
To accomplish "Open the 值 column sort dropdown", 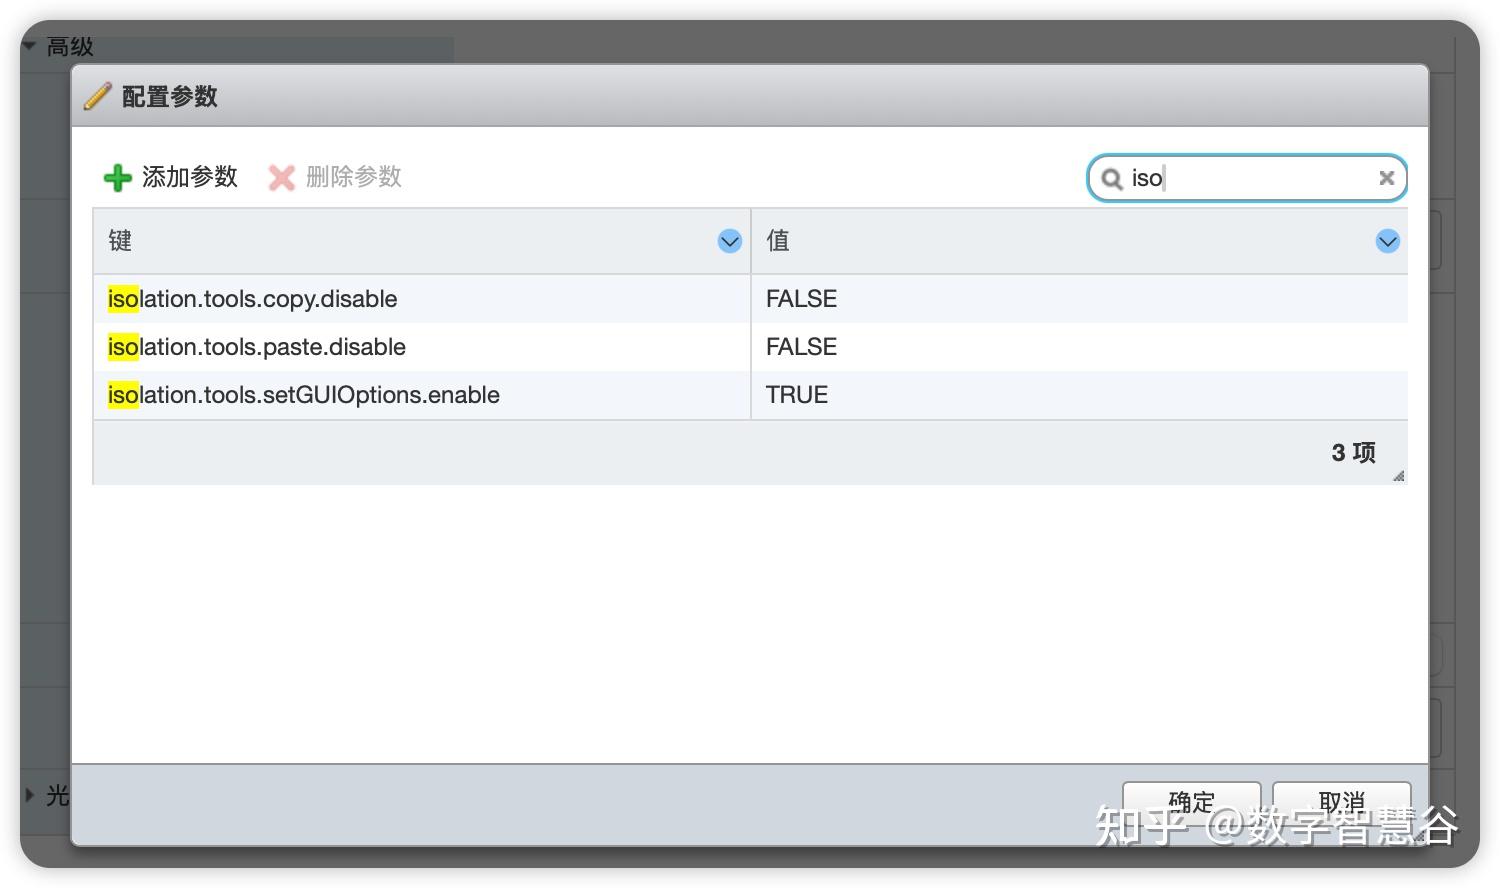I will [x=1386, y=241].
